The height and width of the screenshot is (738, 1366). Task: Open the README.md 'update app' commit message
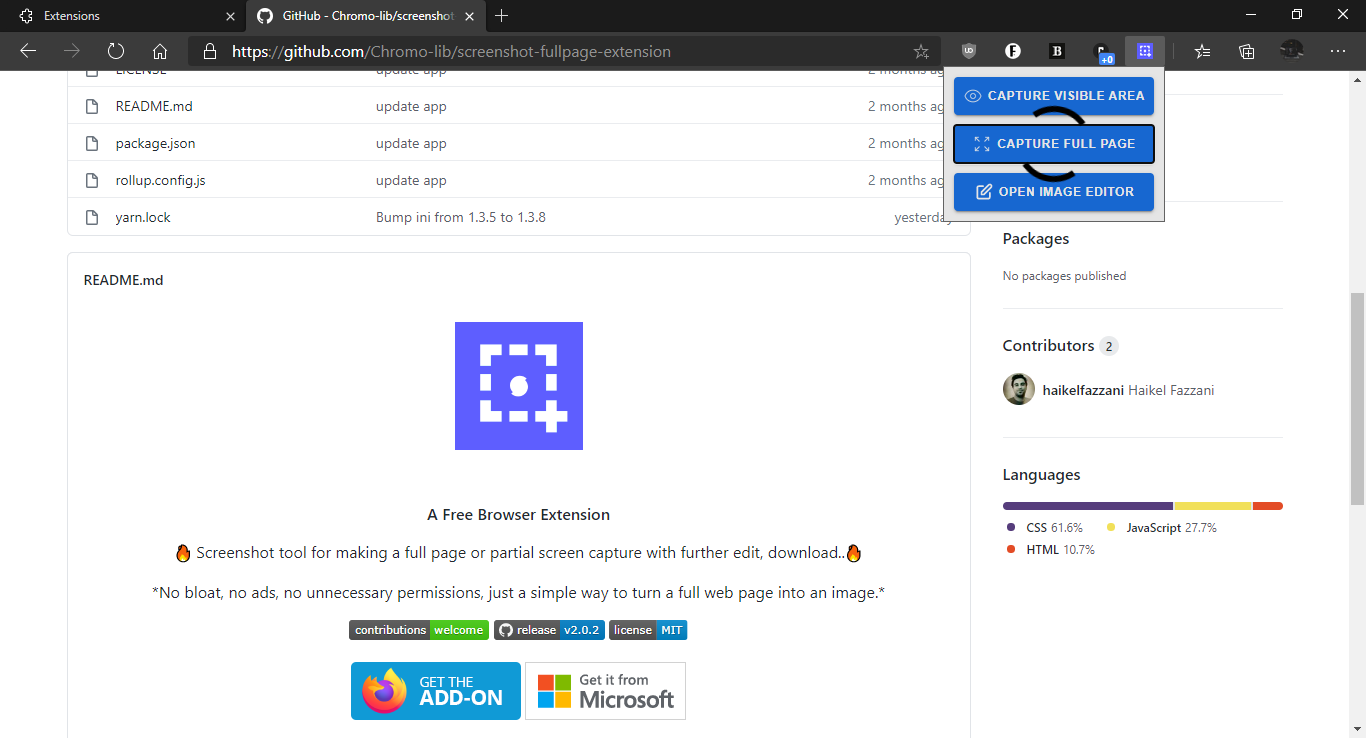coord(411,106)
